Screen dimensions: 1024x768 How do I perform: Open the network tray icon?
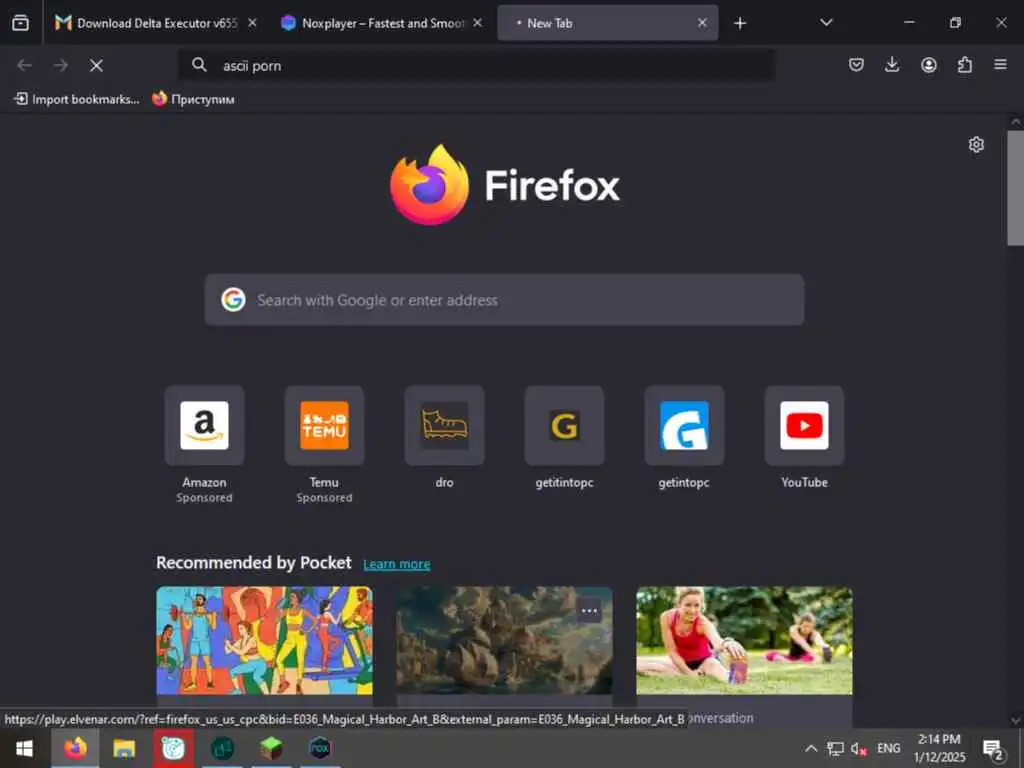pyautogui.click(x=835, y=748)
